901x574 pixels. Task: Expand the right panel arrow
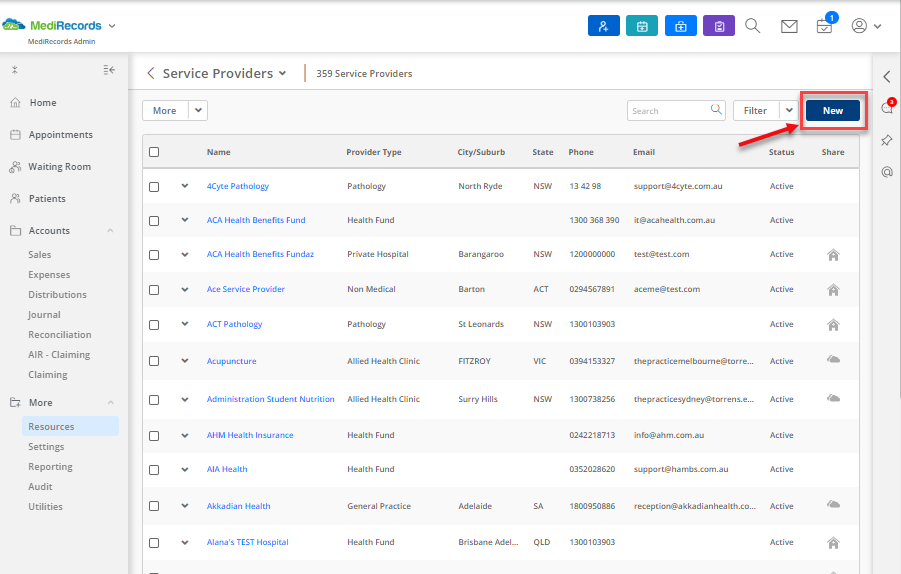pos(887,76)
